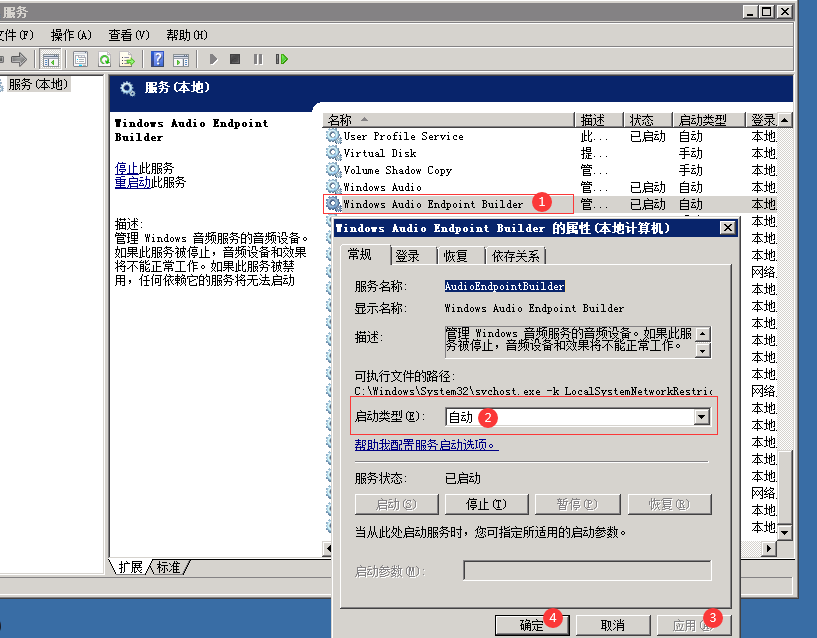Switch to the 依存关系 tab
The image size is (817, 638).
[x=515, y=256]
